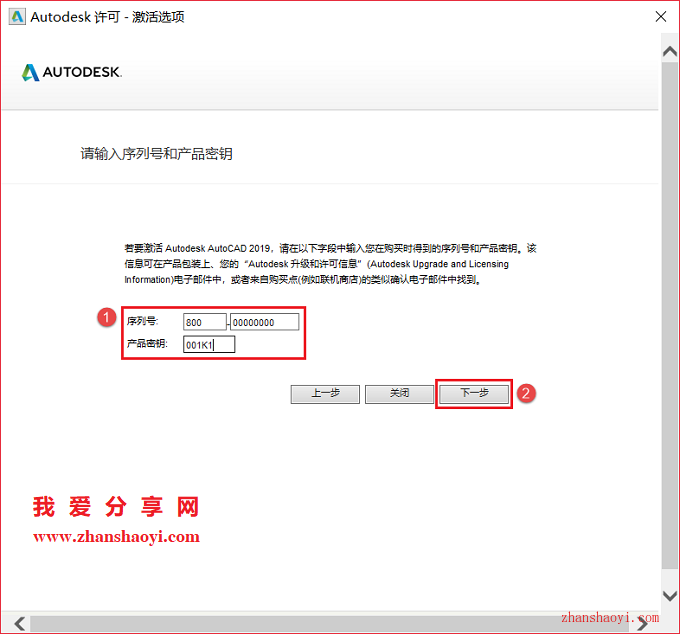Click the horizontal scrollbar left arrow
Screen dimensions: 680x634
pos(19,624)
